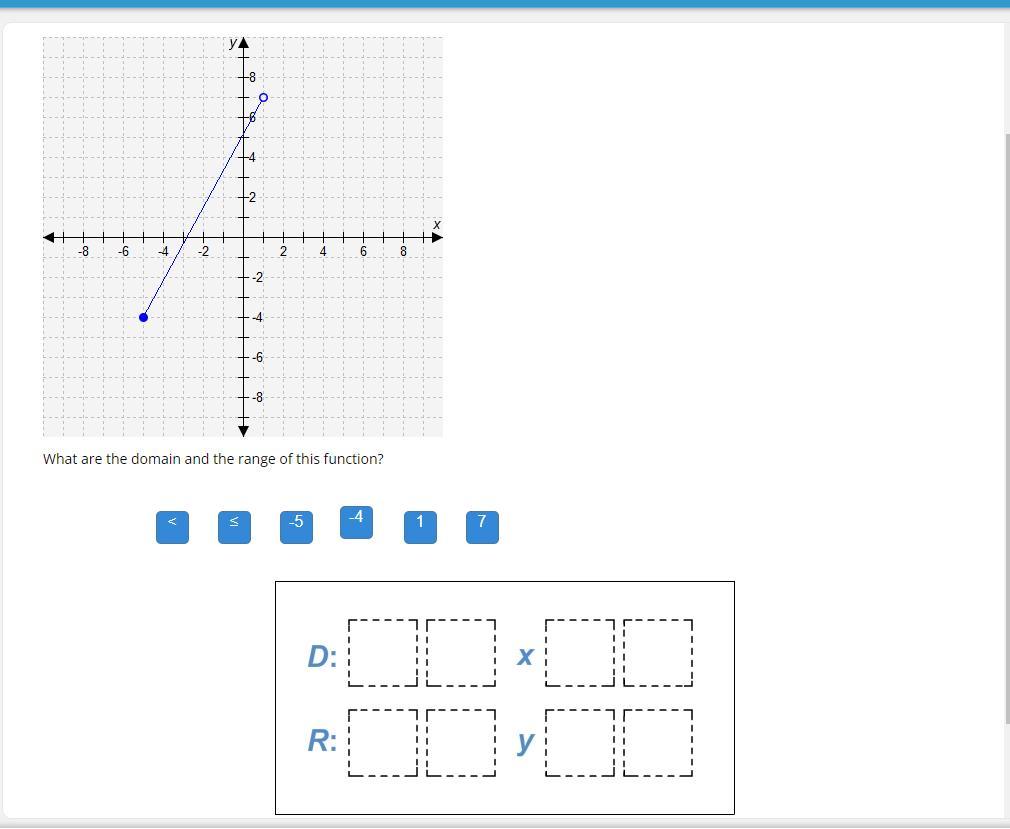This screenshot has height=829, width=1010.
Task: Click the filled blue endpoint on the graph
Action: pyautogui.click(x=143, y=317)
